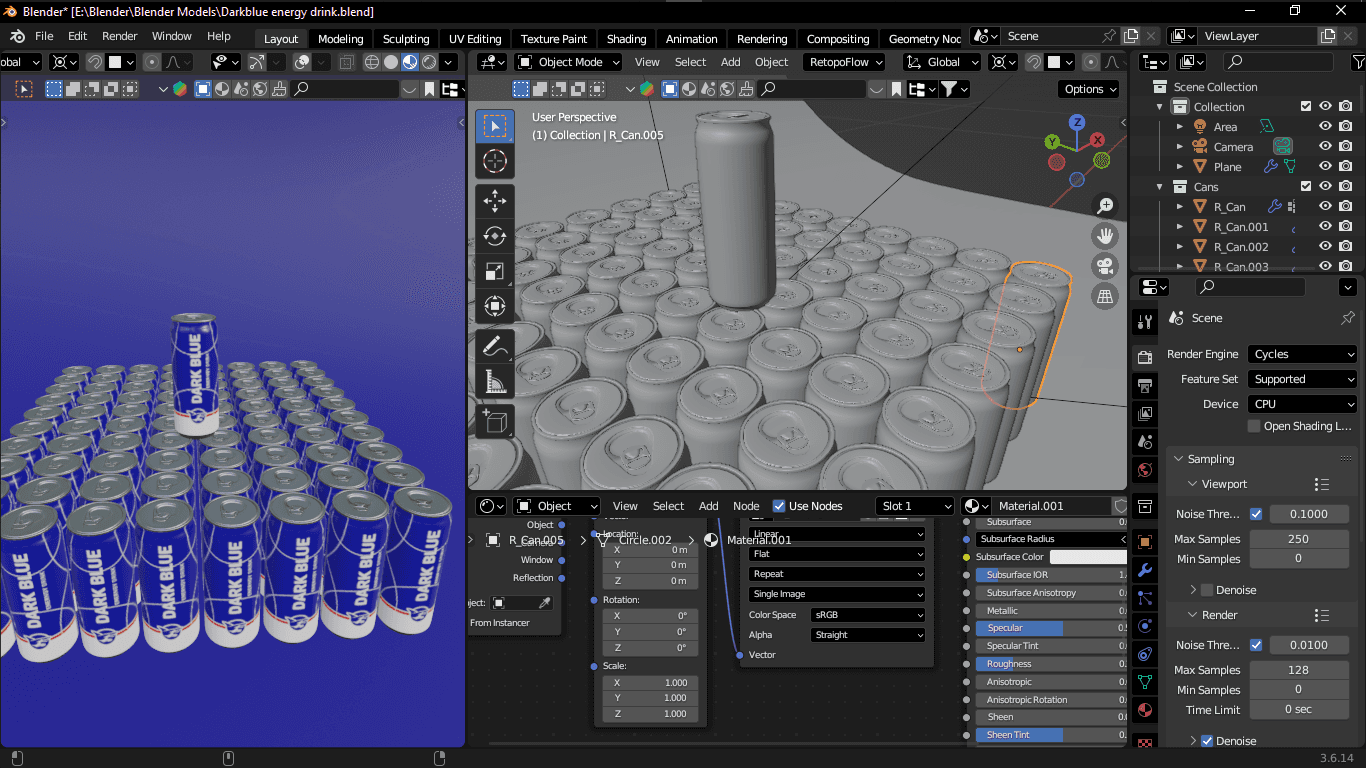Click the Render Max Samples field 128

(1298, 670)
